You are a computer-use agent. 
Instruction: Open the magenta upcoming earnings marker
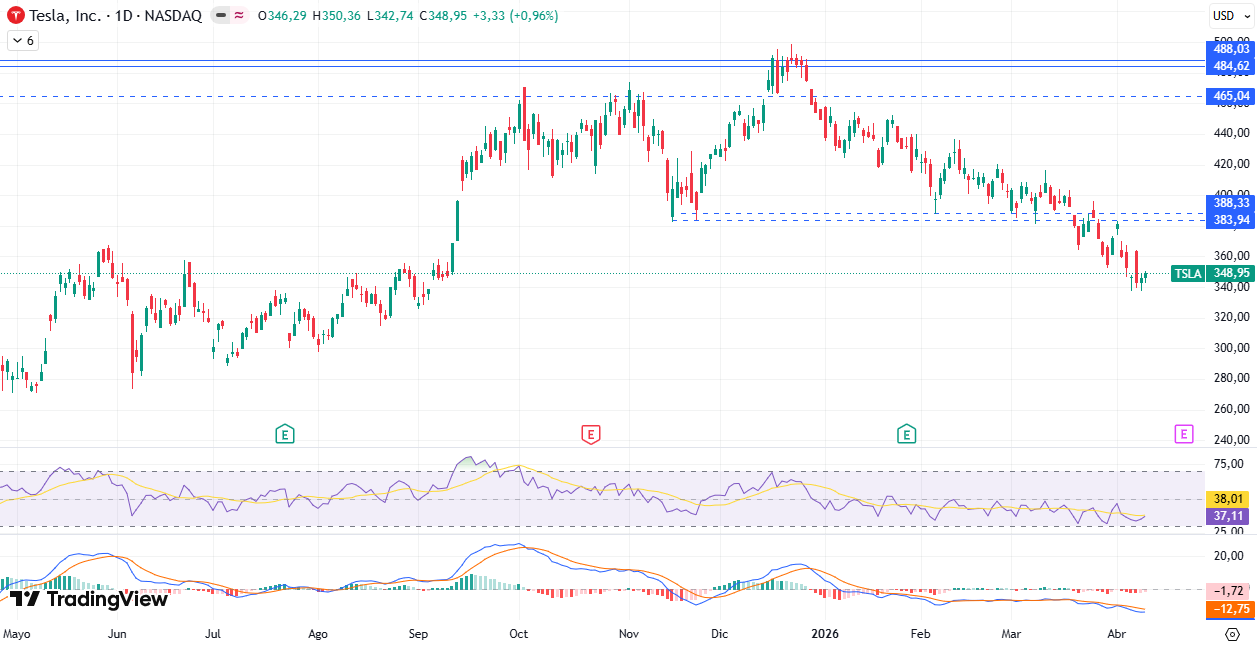coord(1183,434)
